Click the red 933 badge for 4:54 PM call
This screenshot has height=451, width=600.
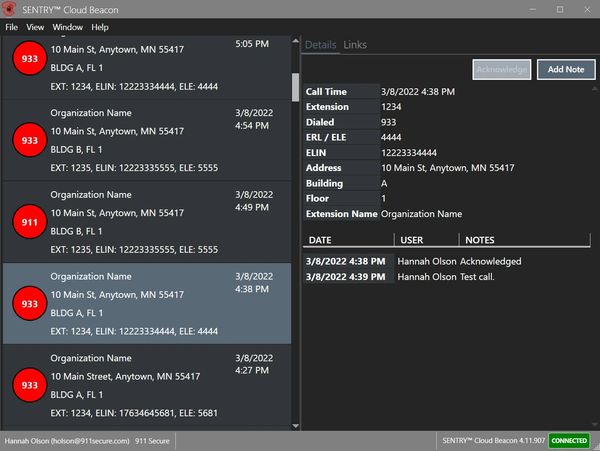click(x=29, y=140)
